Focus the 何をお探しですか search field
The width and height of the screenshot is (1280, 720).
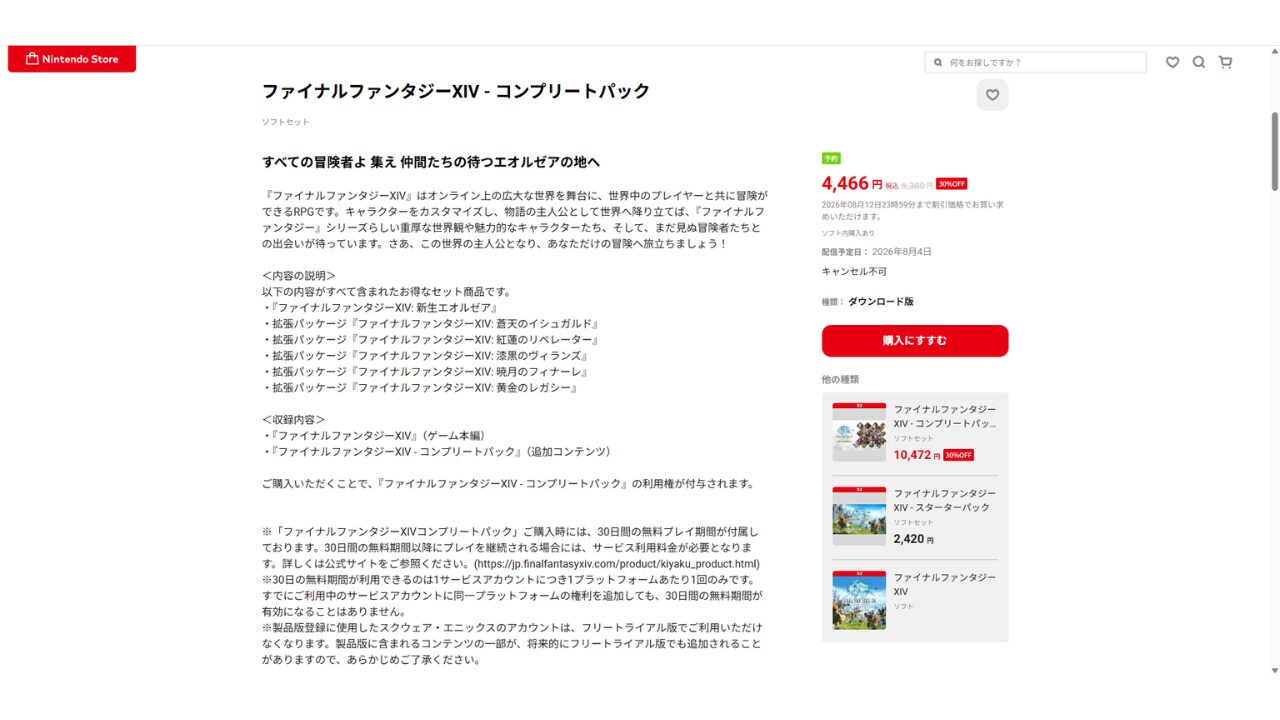1035,62
